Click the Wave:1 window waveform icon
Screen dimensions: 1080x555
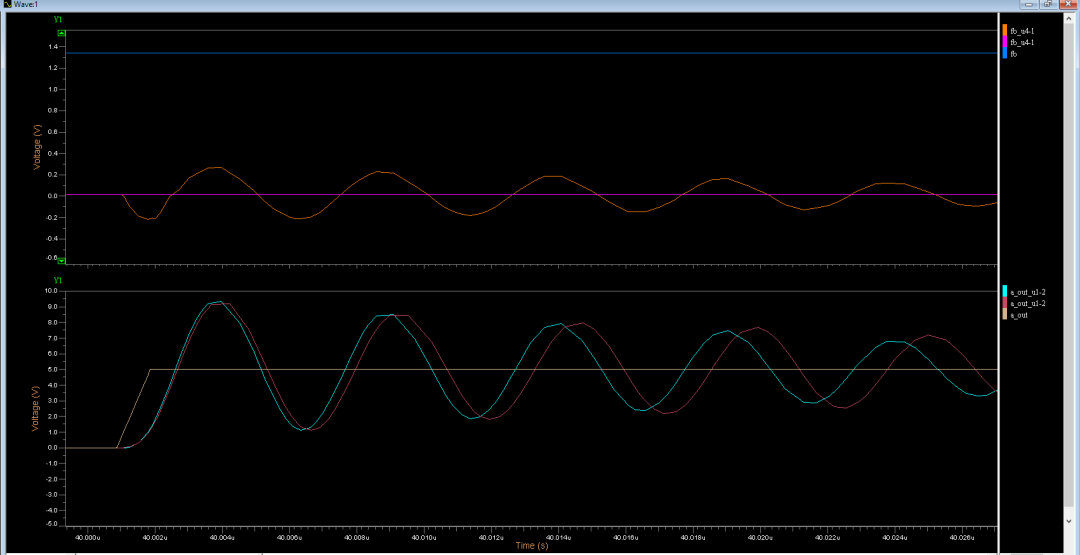pos(8,4)
